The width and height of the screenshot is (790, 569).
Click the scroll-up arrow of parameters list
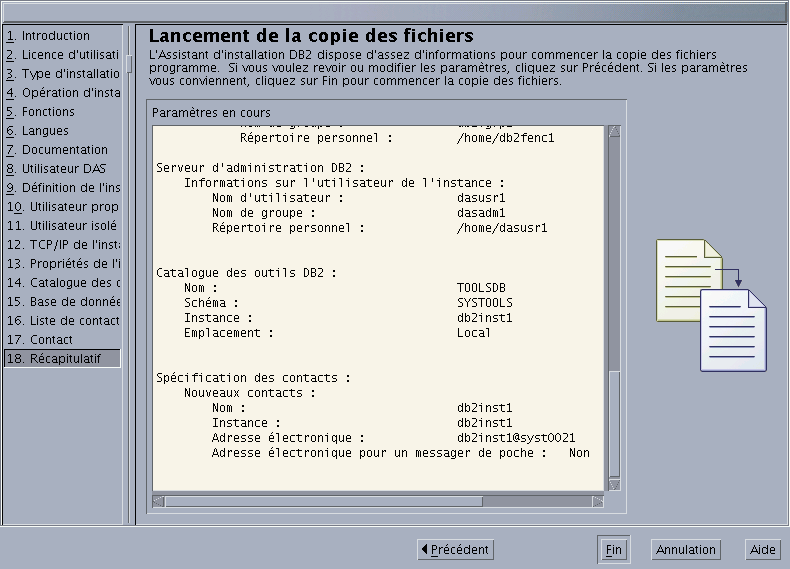click(x=614, y=132)
